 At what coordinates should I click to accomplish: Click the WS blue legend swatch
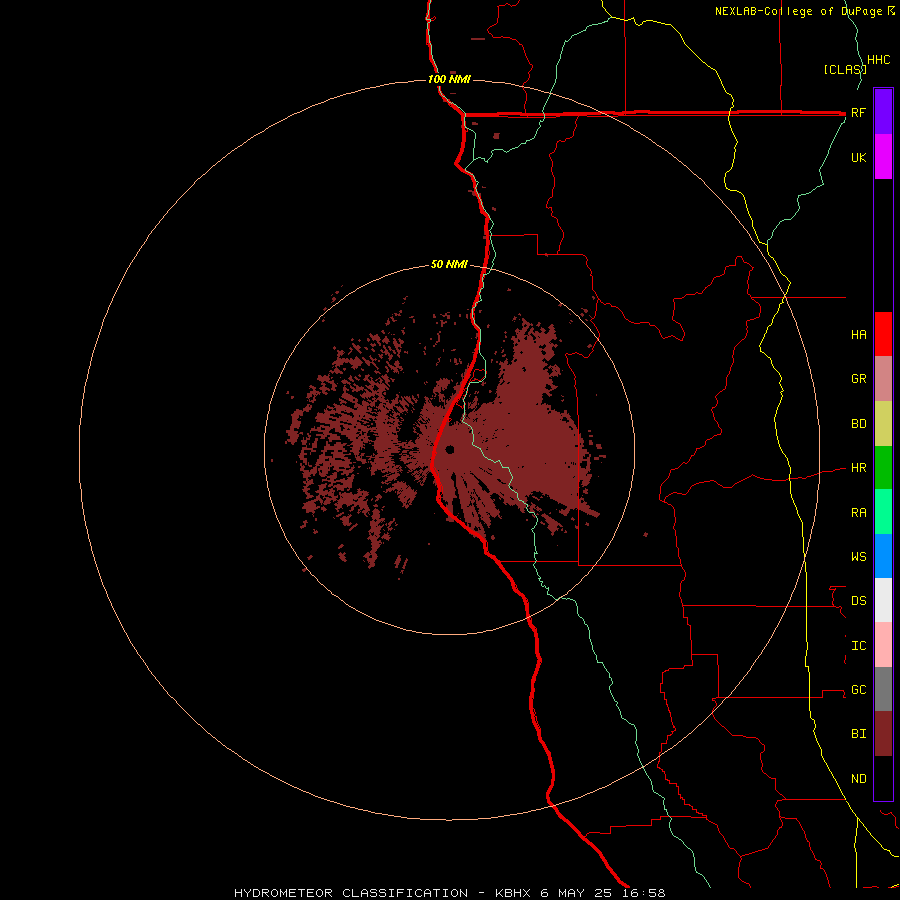click(x=883, y=556)
